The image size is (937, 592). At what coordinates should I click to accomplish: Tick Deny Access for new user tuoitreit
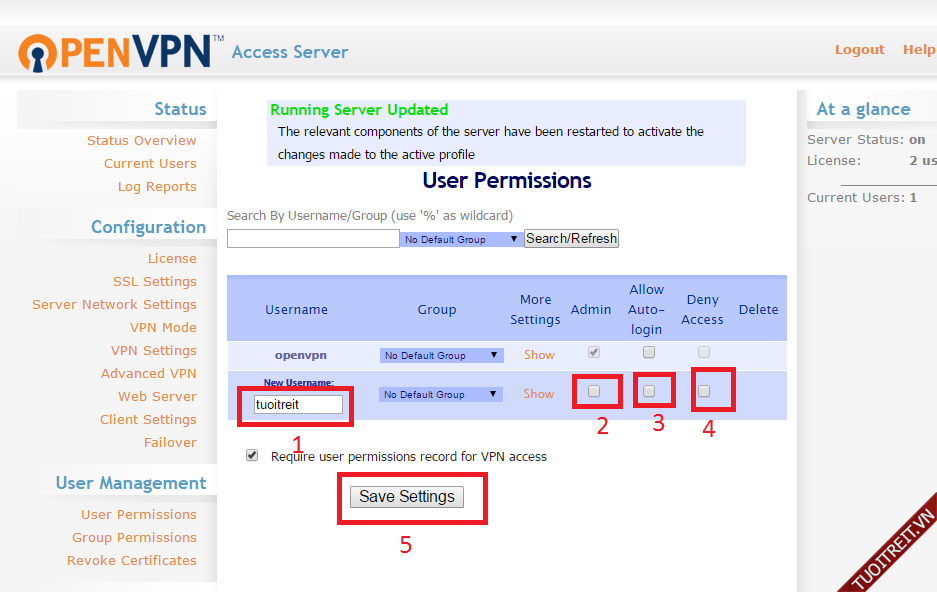point(704,391)
